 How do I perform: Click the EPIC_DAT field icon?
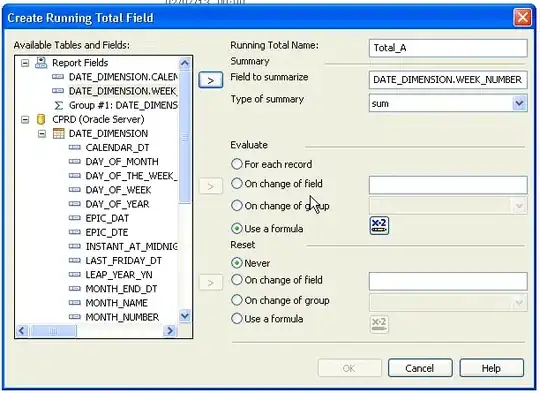[75, 218]
